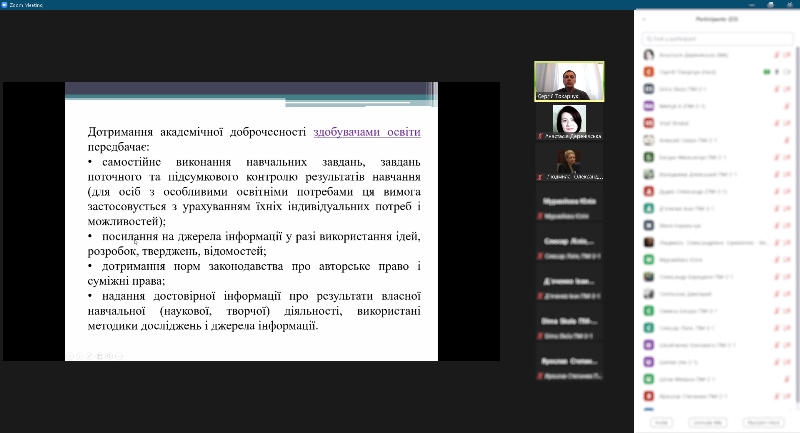Click the Participants panel vertical scrollbar
Viewport: 800px width, 433px height.
(797, 224)
